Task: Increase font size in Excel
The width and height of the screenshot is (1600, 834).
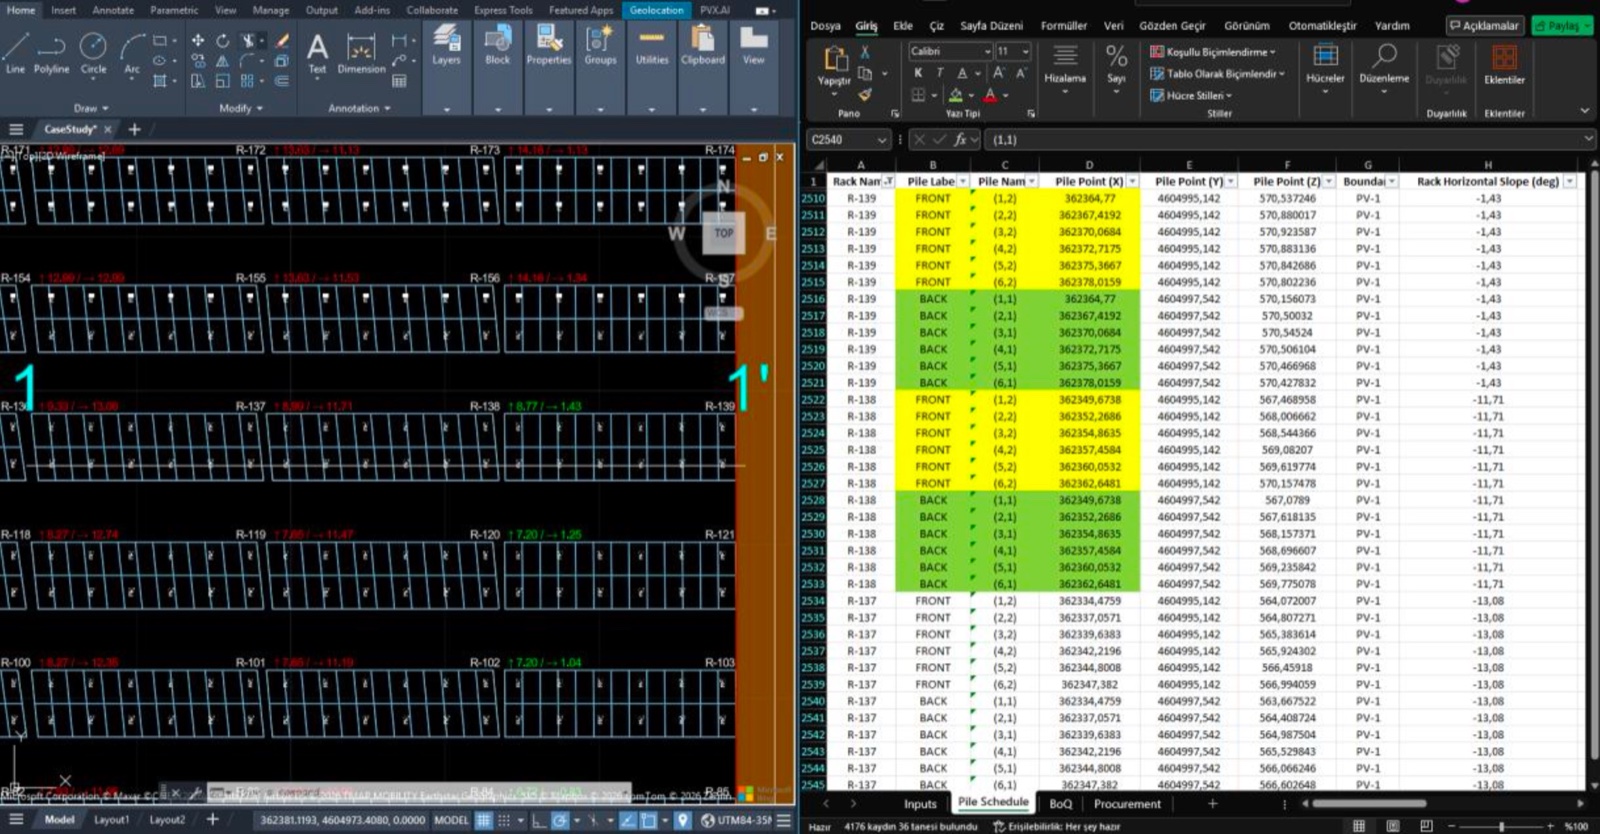Action: (x=999, y=73)
